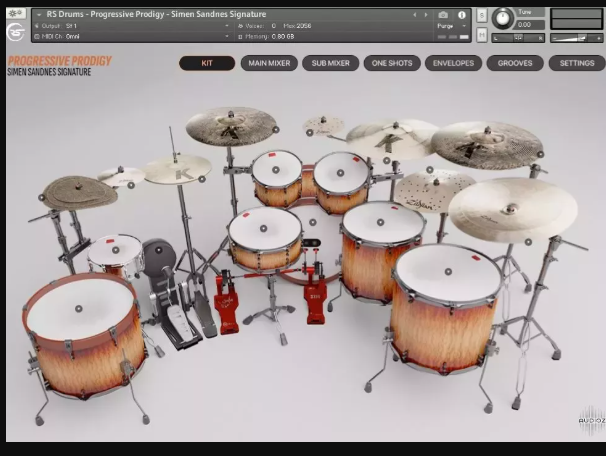
Task: Click the Progressive Prodigy logo text
Action: pos(60,61)
